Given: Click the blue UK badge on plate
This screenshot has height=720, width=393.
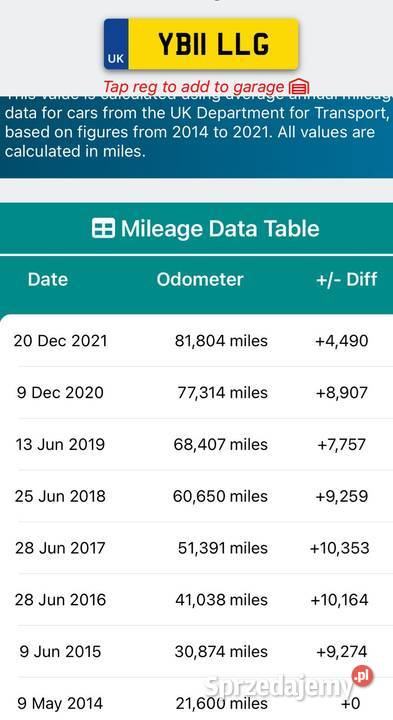Looking at the screenshot, I should [116, 44].
